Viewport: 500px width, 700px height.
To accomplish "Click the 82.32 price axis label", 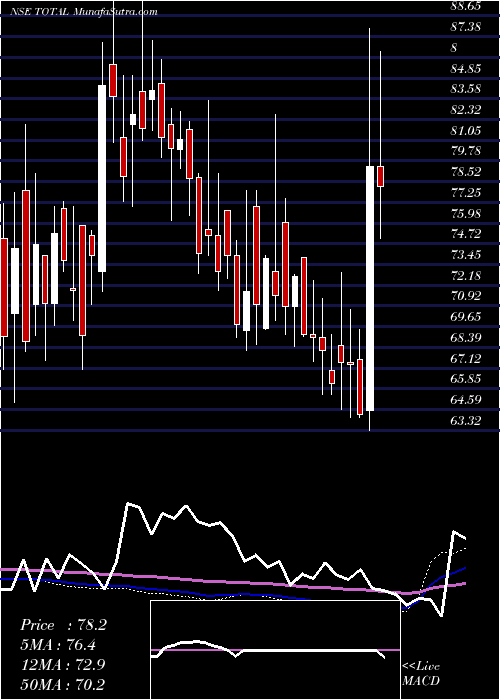I will [466, 110].
